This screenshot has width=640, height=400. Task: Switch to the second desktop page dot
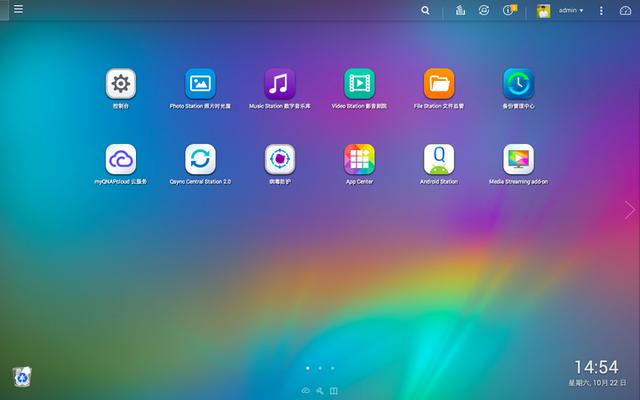point(320,368)
